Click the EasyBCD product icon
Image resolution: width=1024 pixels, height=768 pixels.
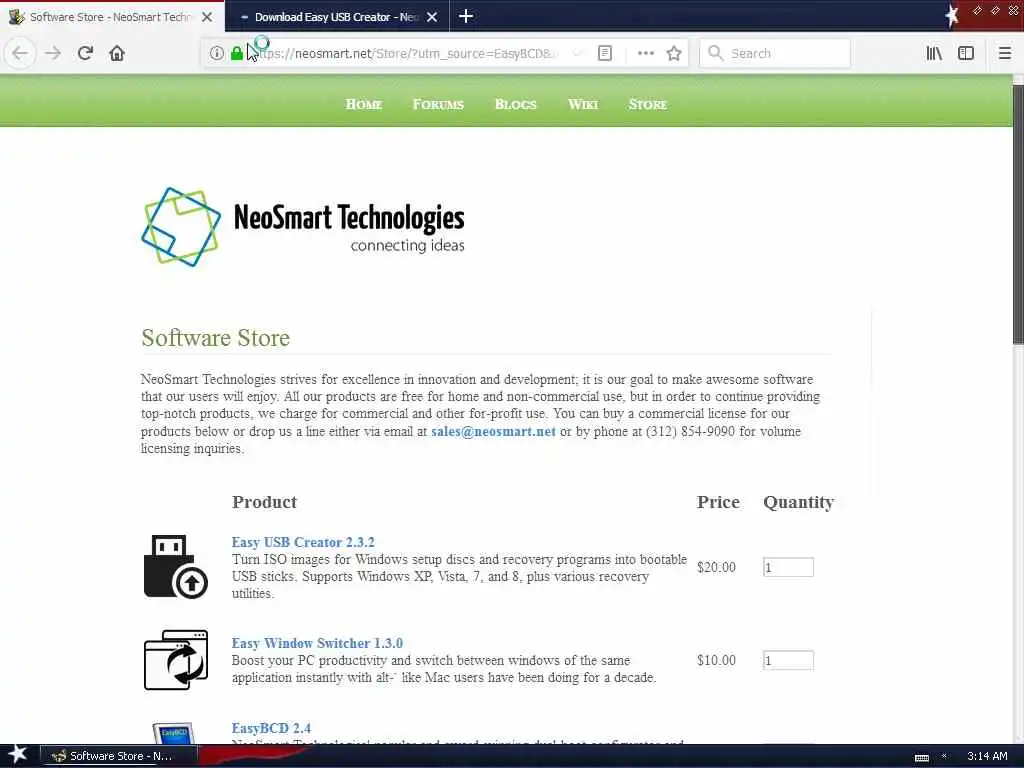point(174,732)
